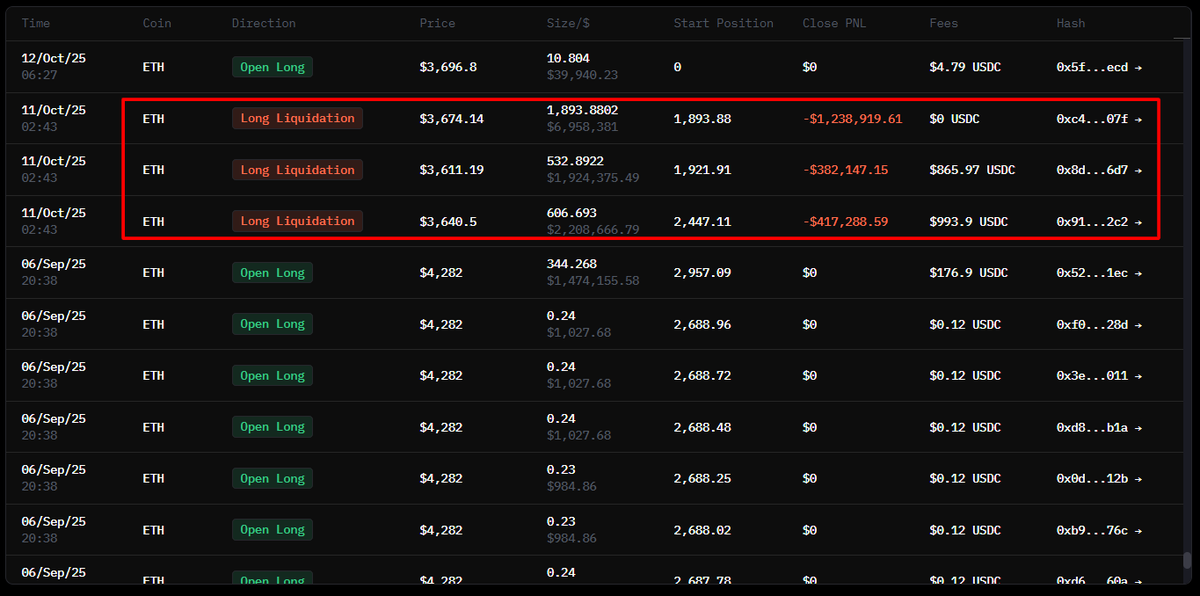Click the fee $865.97 USDC
Screen dimensions: 1200x596
(x=972, y=170)
